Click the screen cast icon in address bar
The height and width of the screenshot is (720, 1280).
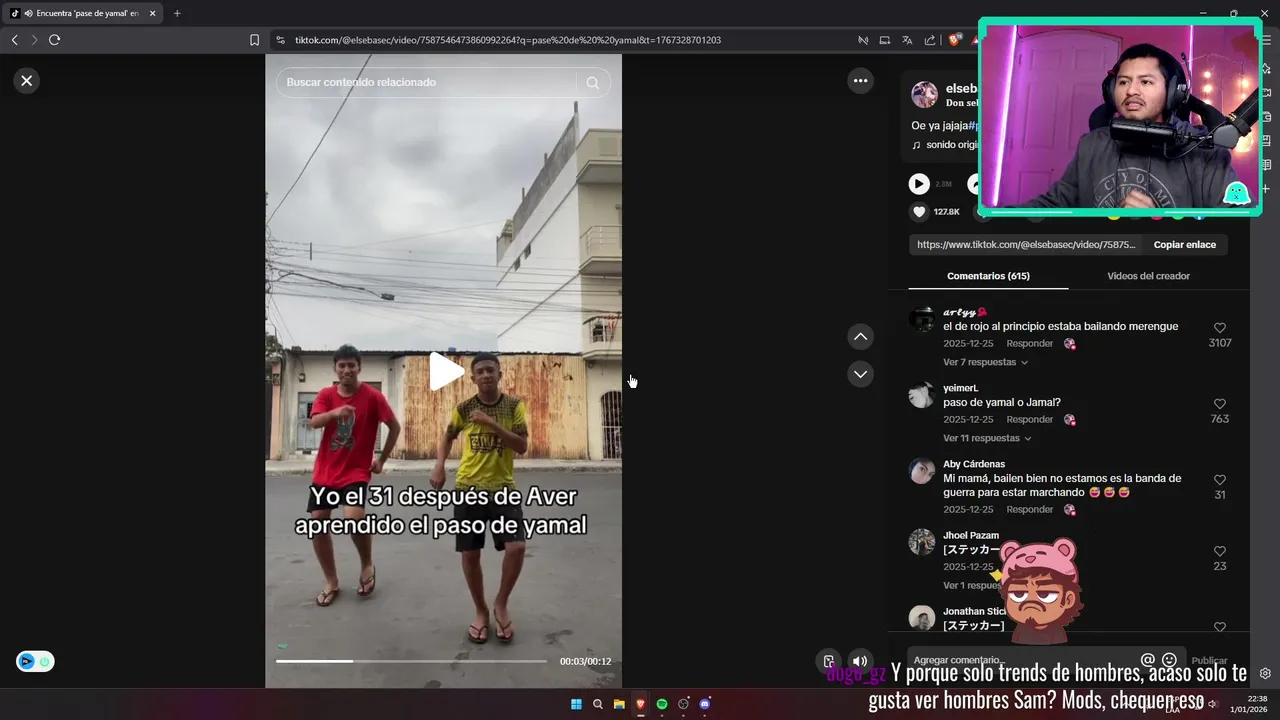(884, 40)
